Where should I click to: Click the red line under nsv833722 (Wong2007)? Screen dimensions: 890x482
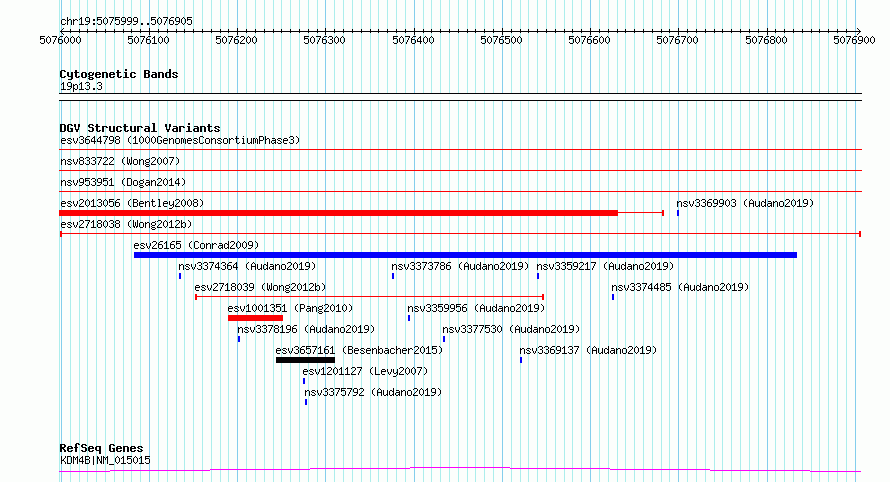point(460,171)
